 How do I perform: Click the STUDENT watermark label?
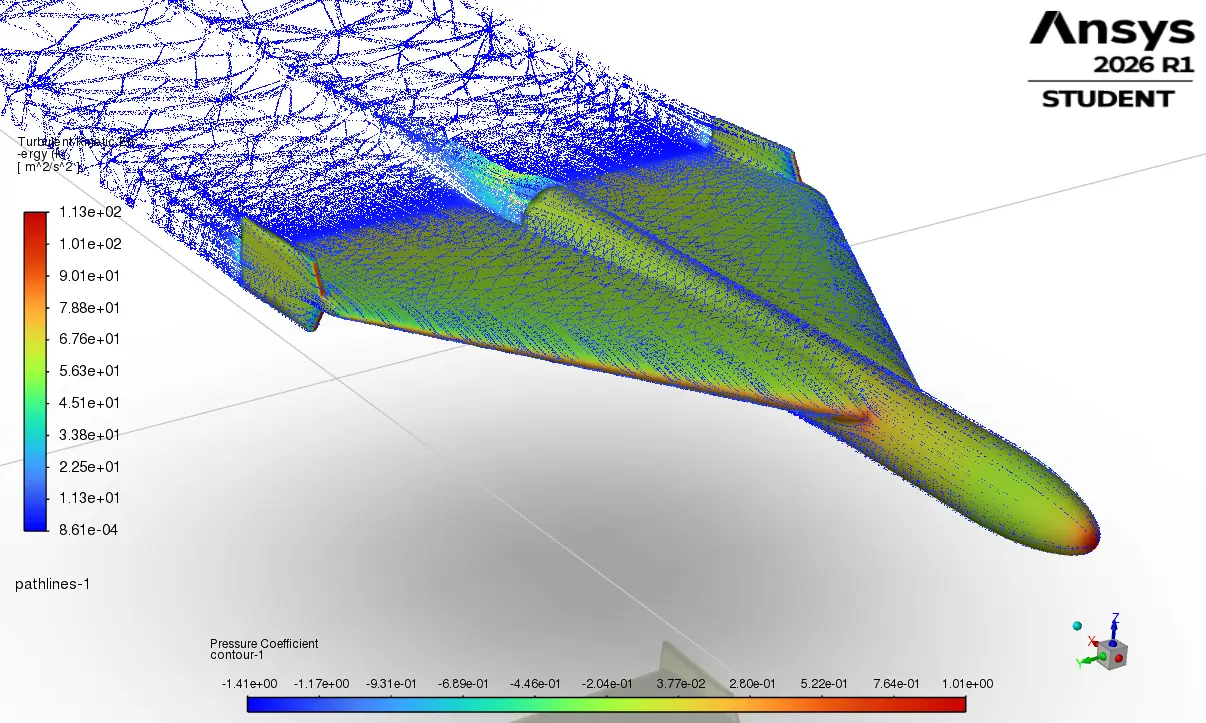tap(1108, 99)
